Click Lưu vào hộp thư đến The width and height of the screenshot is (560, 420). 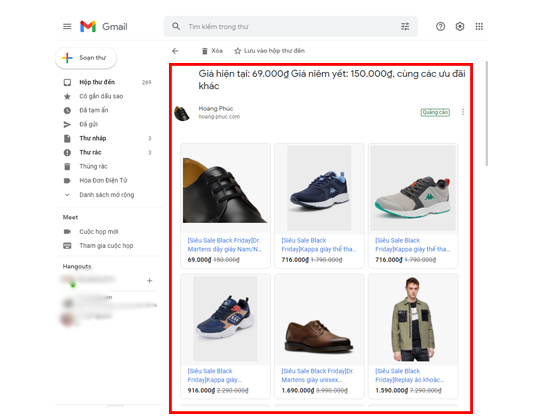(274, 51)
